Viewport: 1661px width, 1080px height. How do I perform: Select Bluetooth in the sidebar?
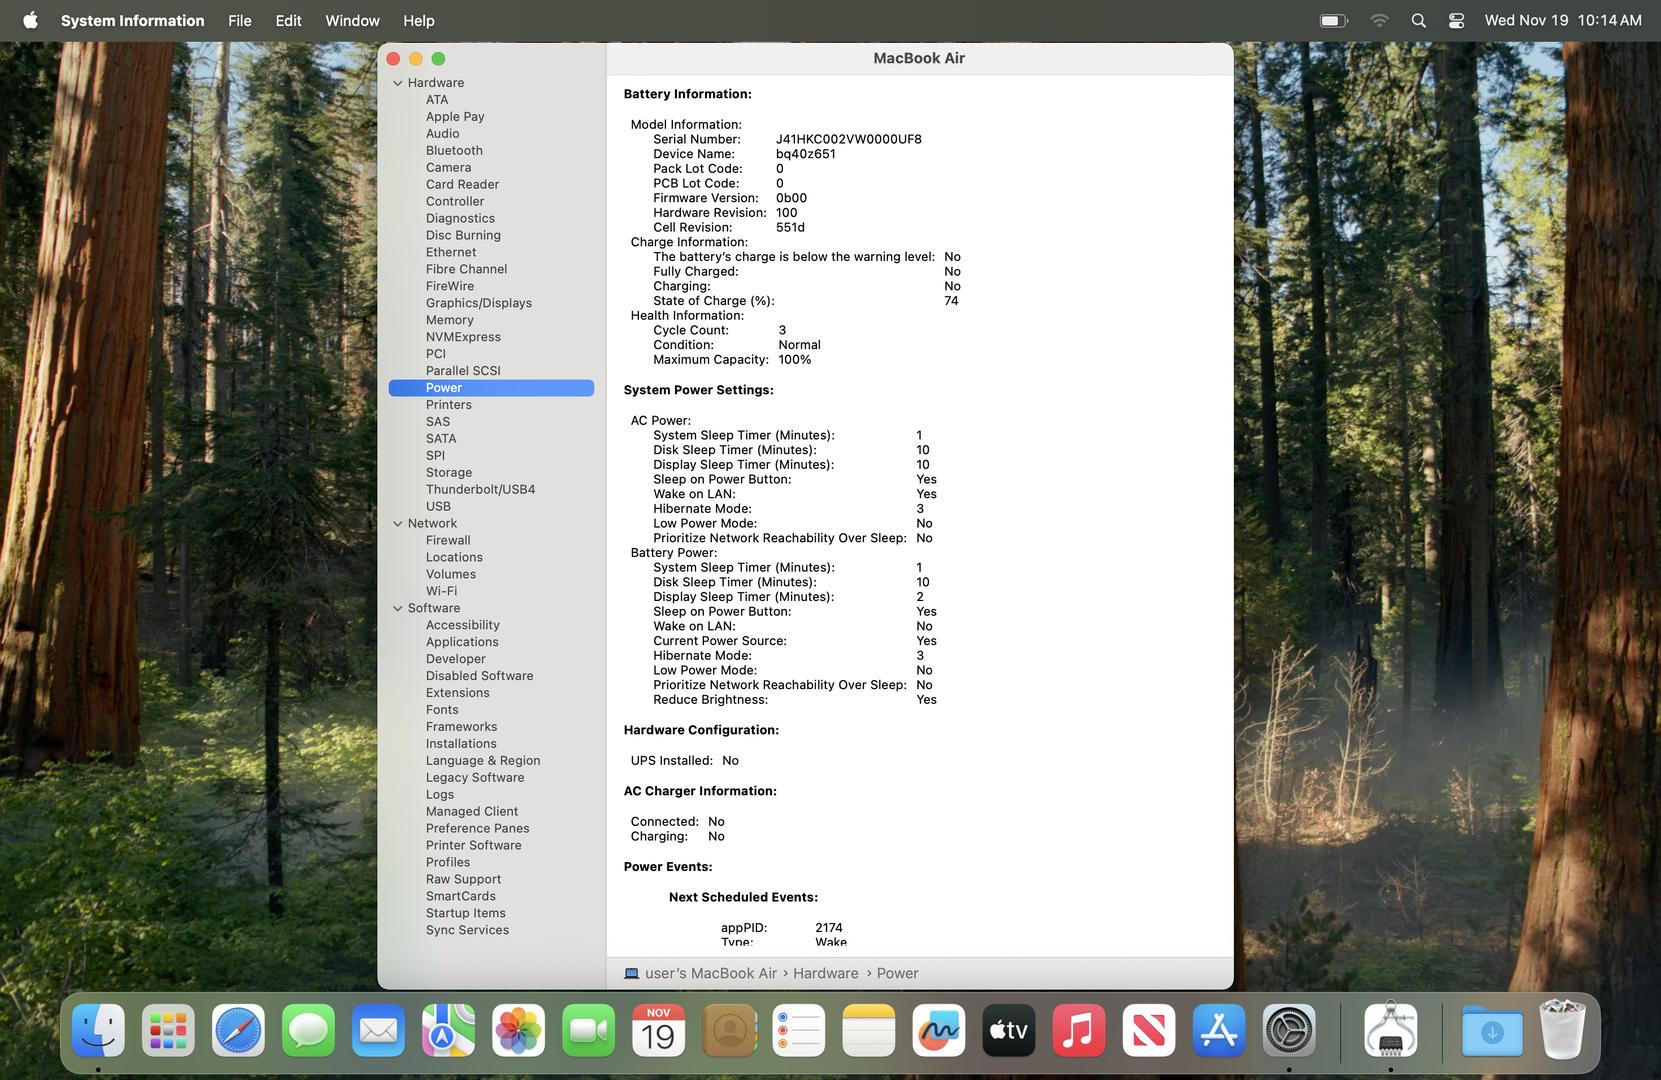point(454,151)
